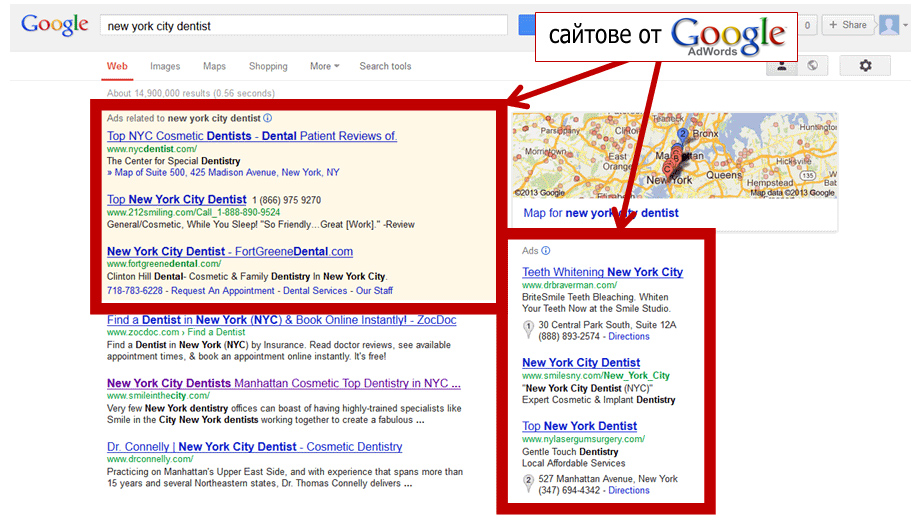Switch to the Maps tab

[214, 66]
